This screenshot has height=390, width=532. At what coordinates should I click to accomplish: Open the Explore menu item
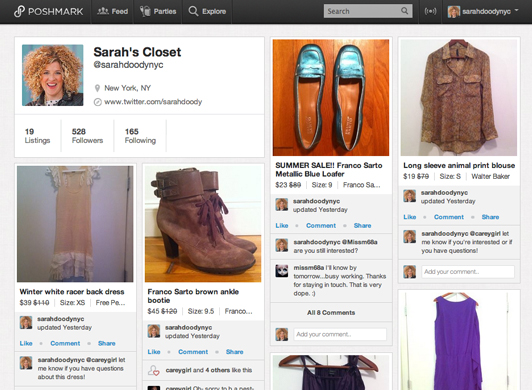pyautogui.click(x=207, y=12)
